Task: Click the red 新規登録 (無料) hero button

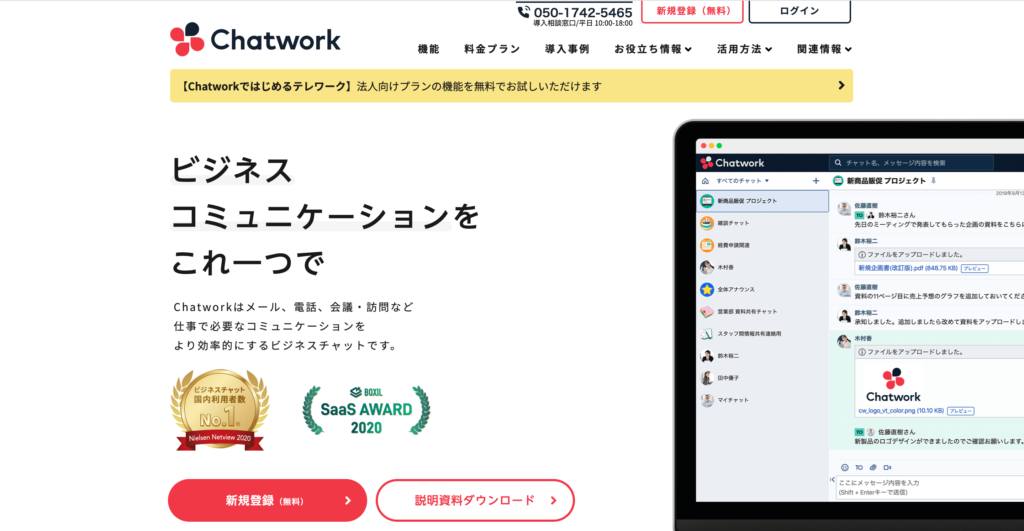Action: tap(267, 500)
